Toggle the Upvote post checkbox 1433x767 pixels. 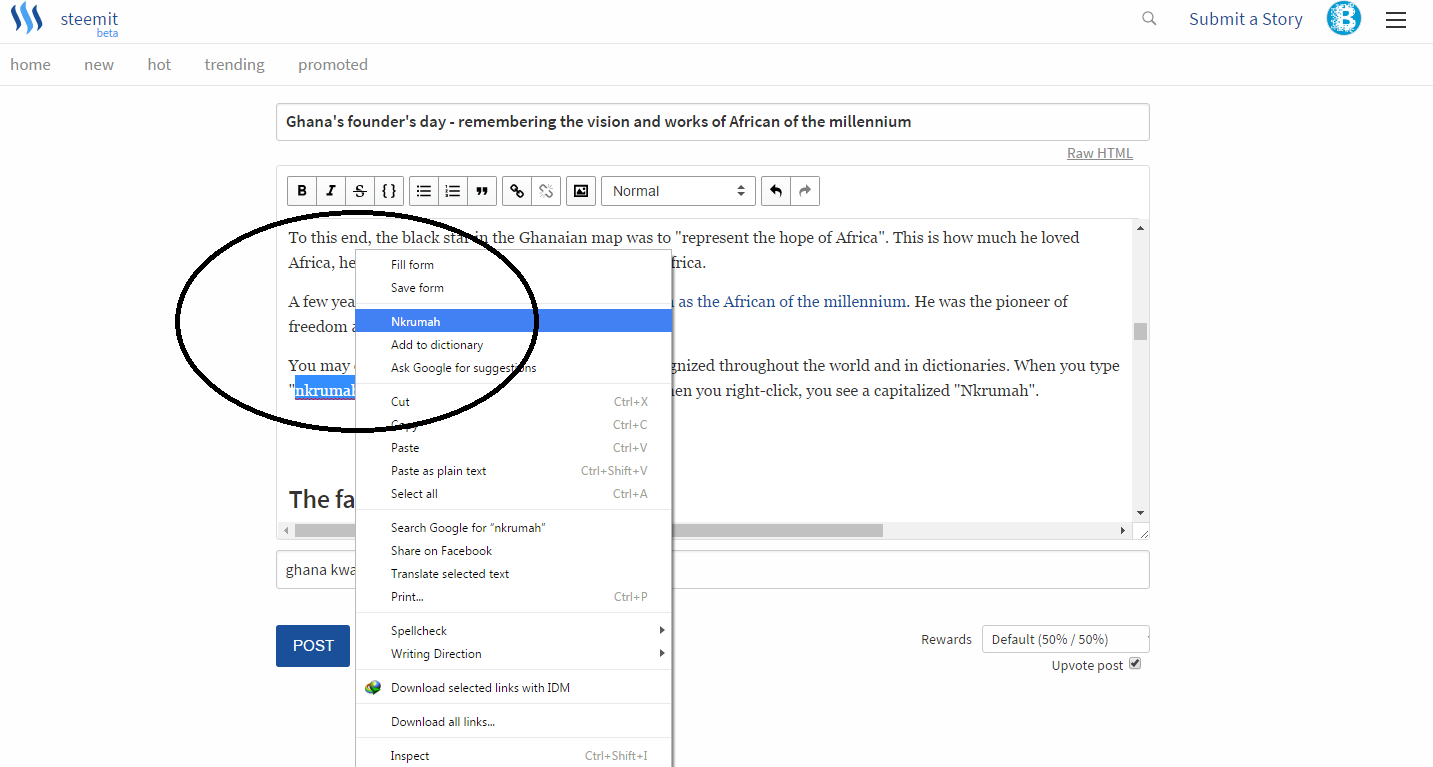click(x=1135, y=663)
